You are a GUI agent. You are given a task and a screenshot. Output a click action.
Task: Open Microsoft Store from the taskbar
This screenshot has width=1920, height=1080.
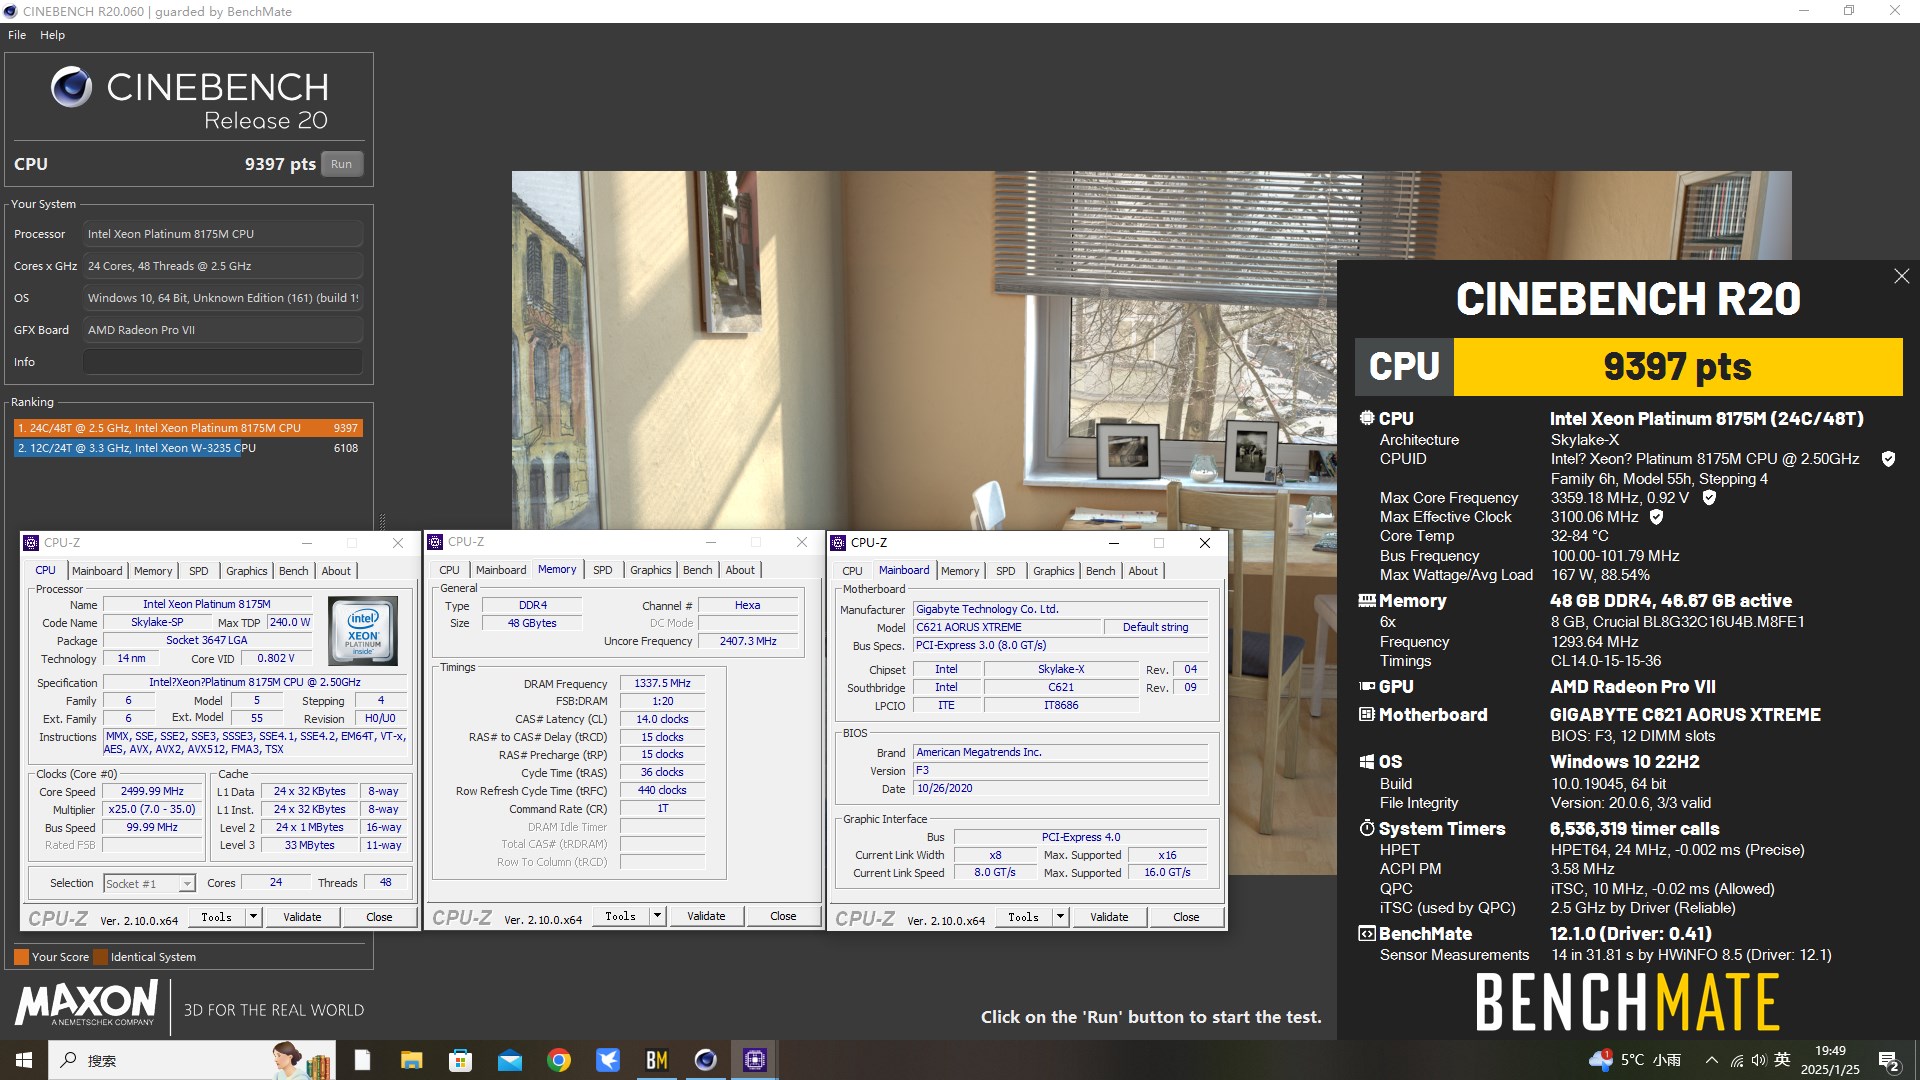460,1060
